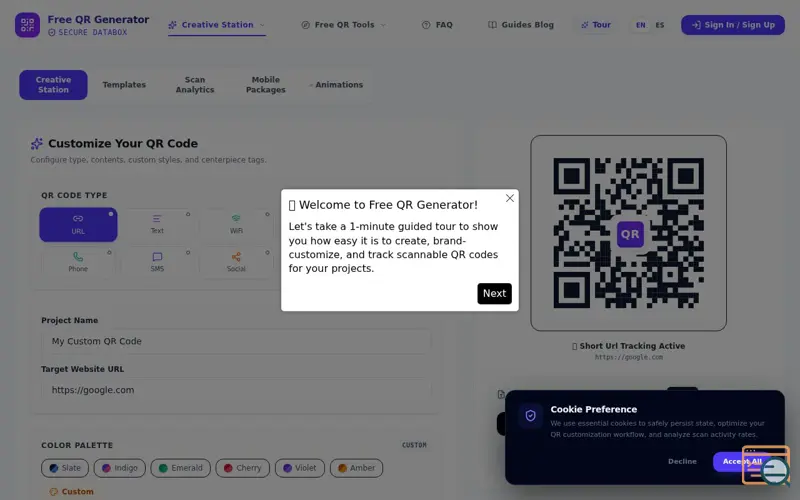
Task: Select the Indigo color palette
Action: tap(119, 468)
